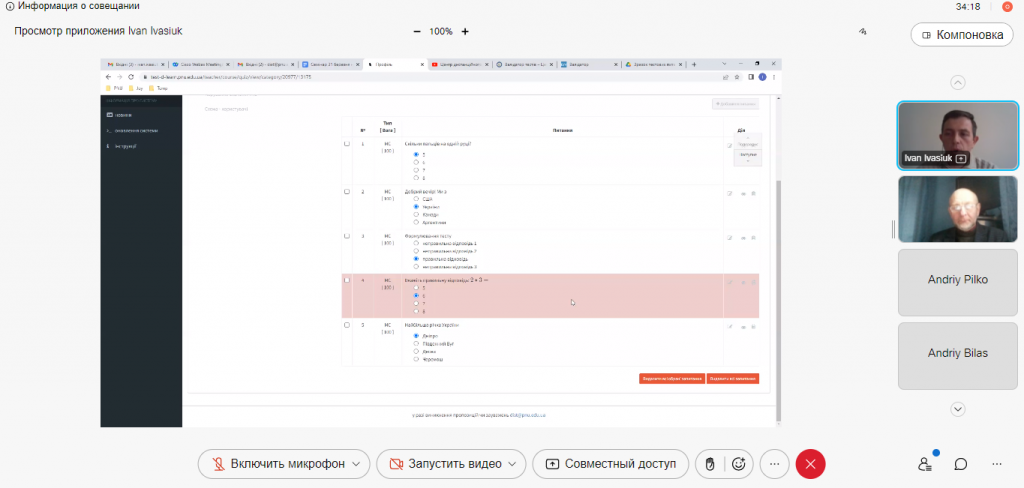Expand the Включить микрофон dropdown arrow
The height and width of the screenshot is (488, 1024).
point(356,464)
